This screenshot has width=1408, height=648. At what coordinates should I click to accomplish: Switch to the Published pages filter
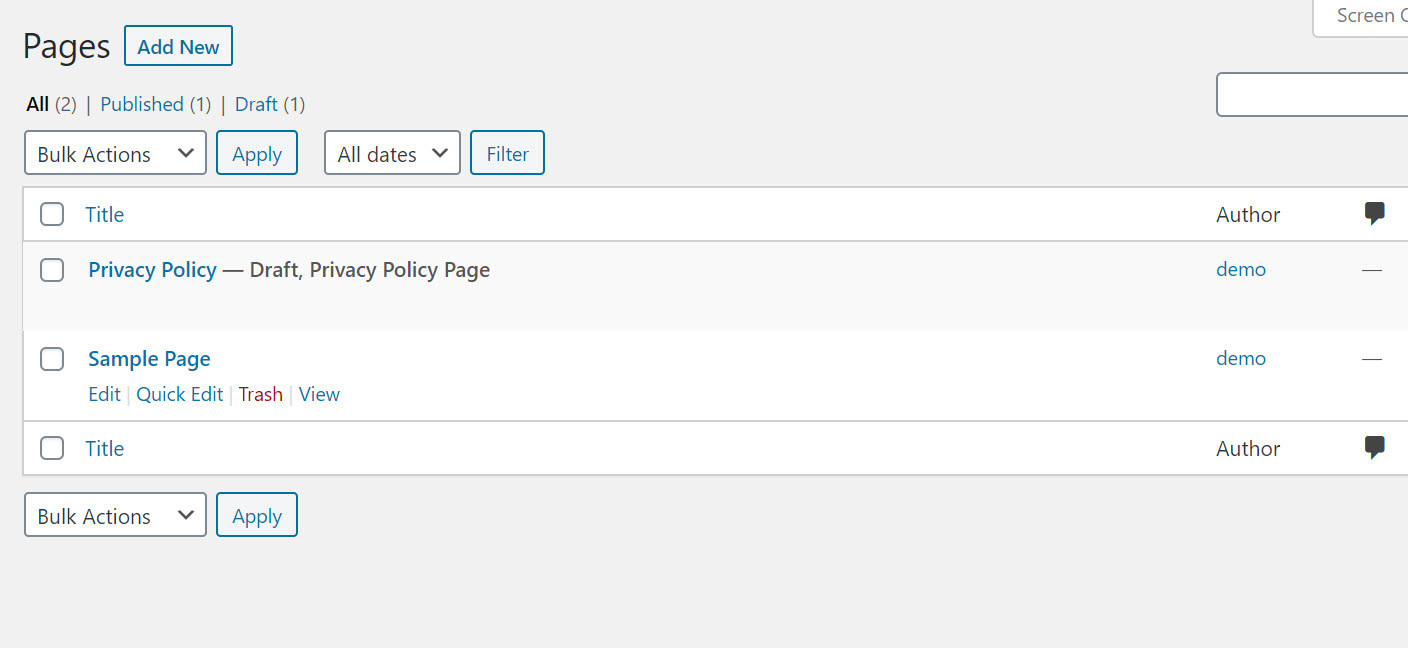[142, 104]
